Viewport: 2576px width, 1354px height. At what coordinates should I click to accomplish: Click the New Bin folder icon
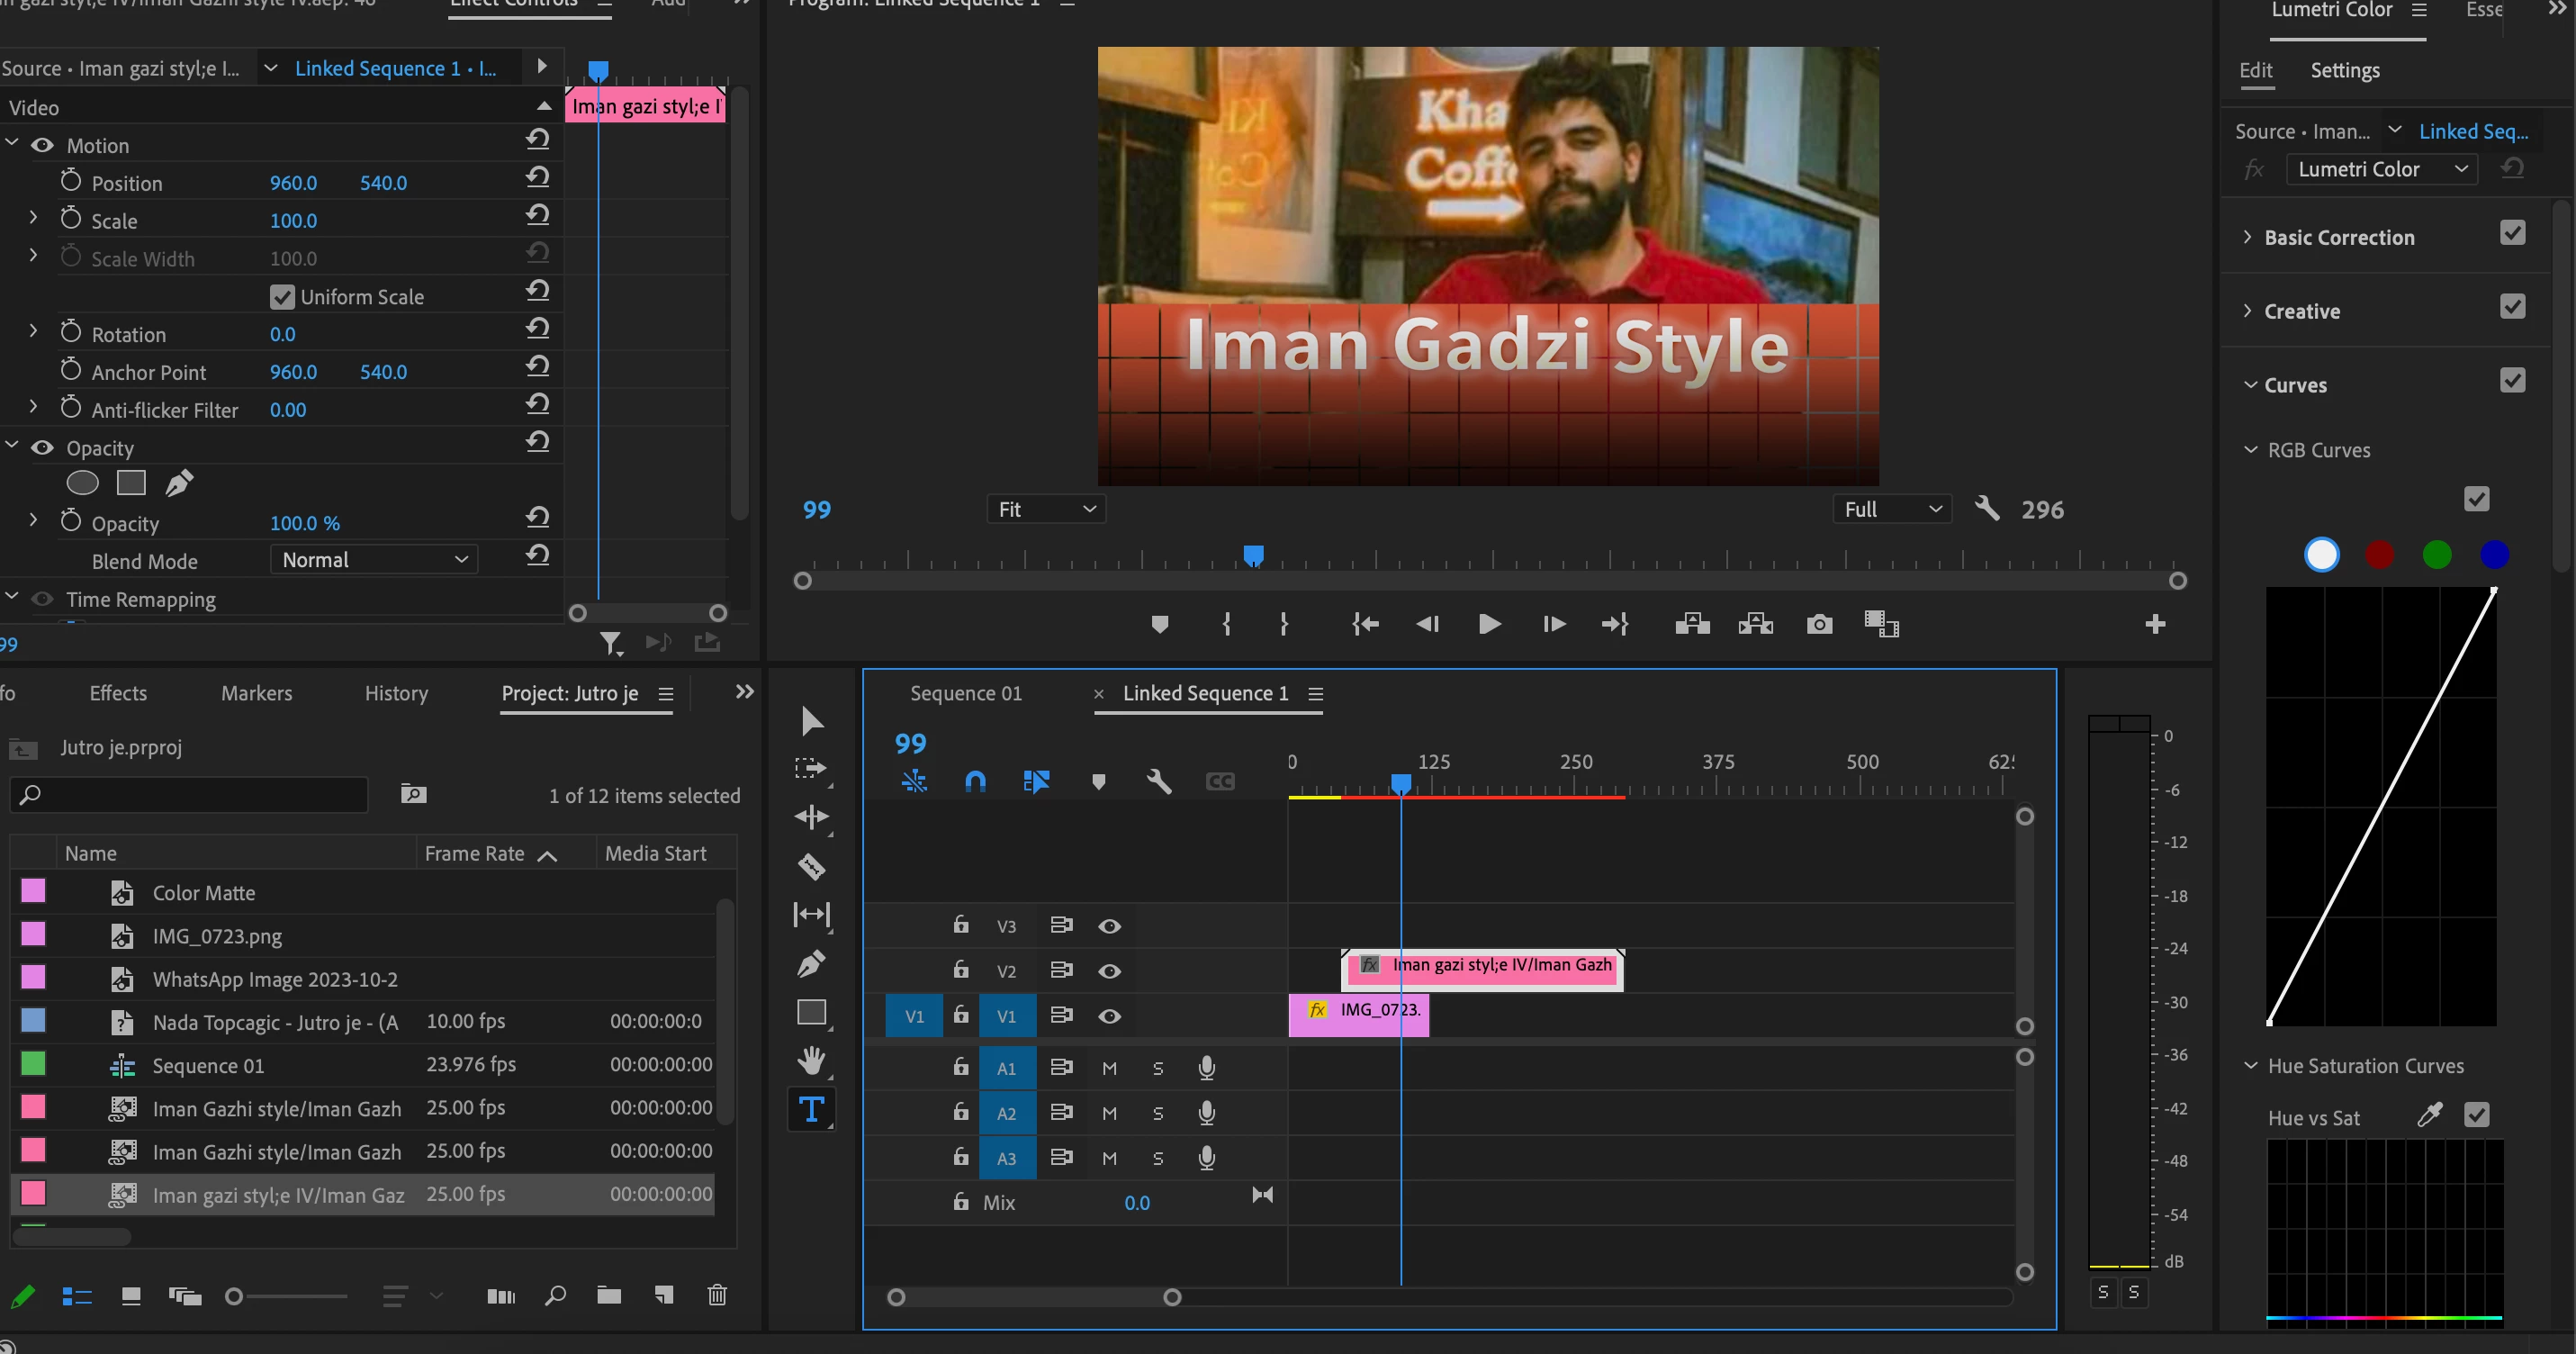click(x=609, y=1296)
